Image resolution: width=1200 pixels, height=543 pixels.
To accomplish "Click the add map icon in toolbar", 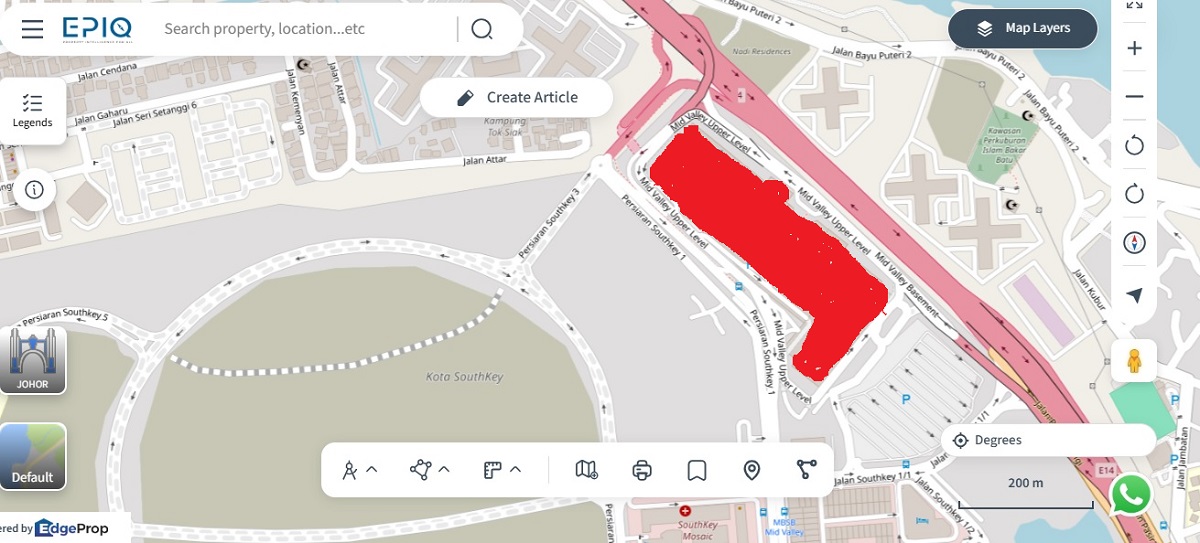I will [587, 469].
